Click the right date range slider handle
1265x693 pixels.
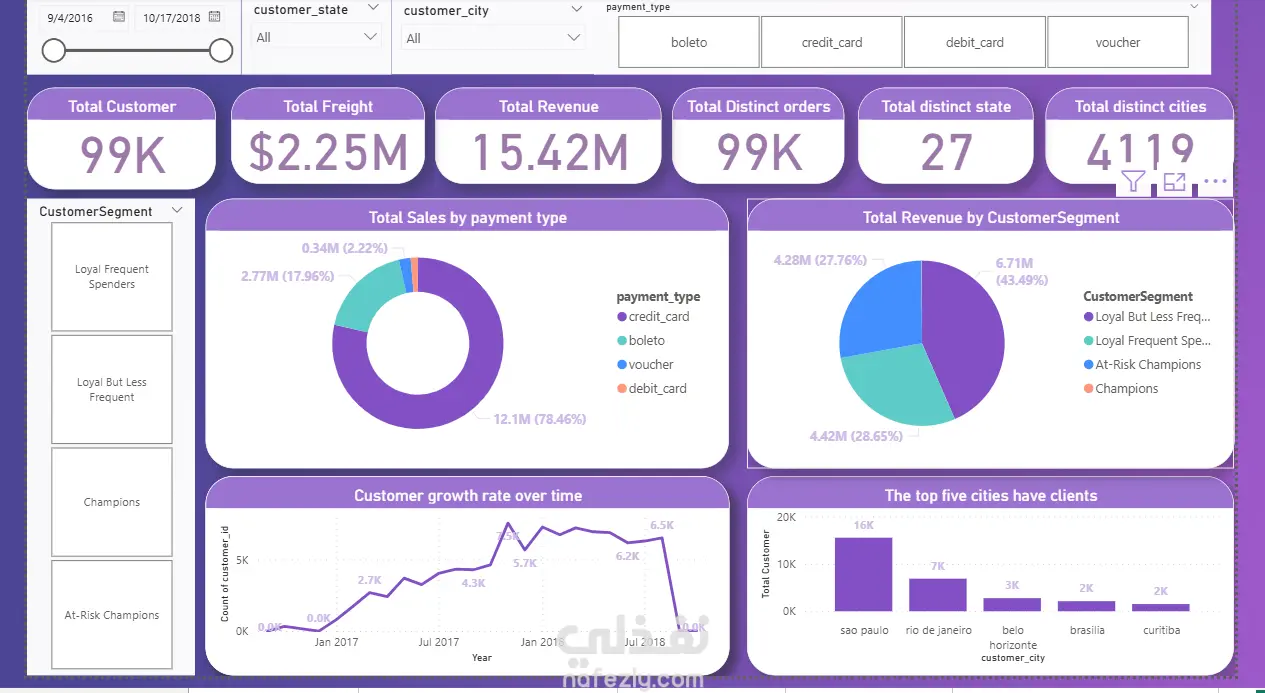click(x=222, y=50)
